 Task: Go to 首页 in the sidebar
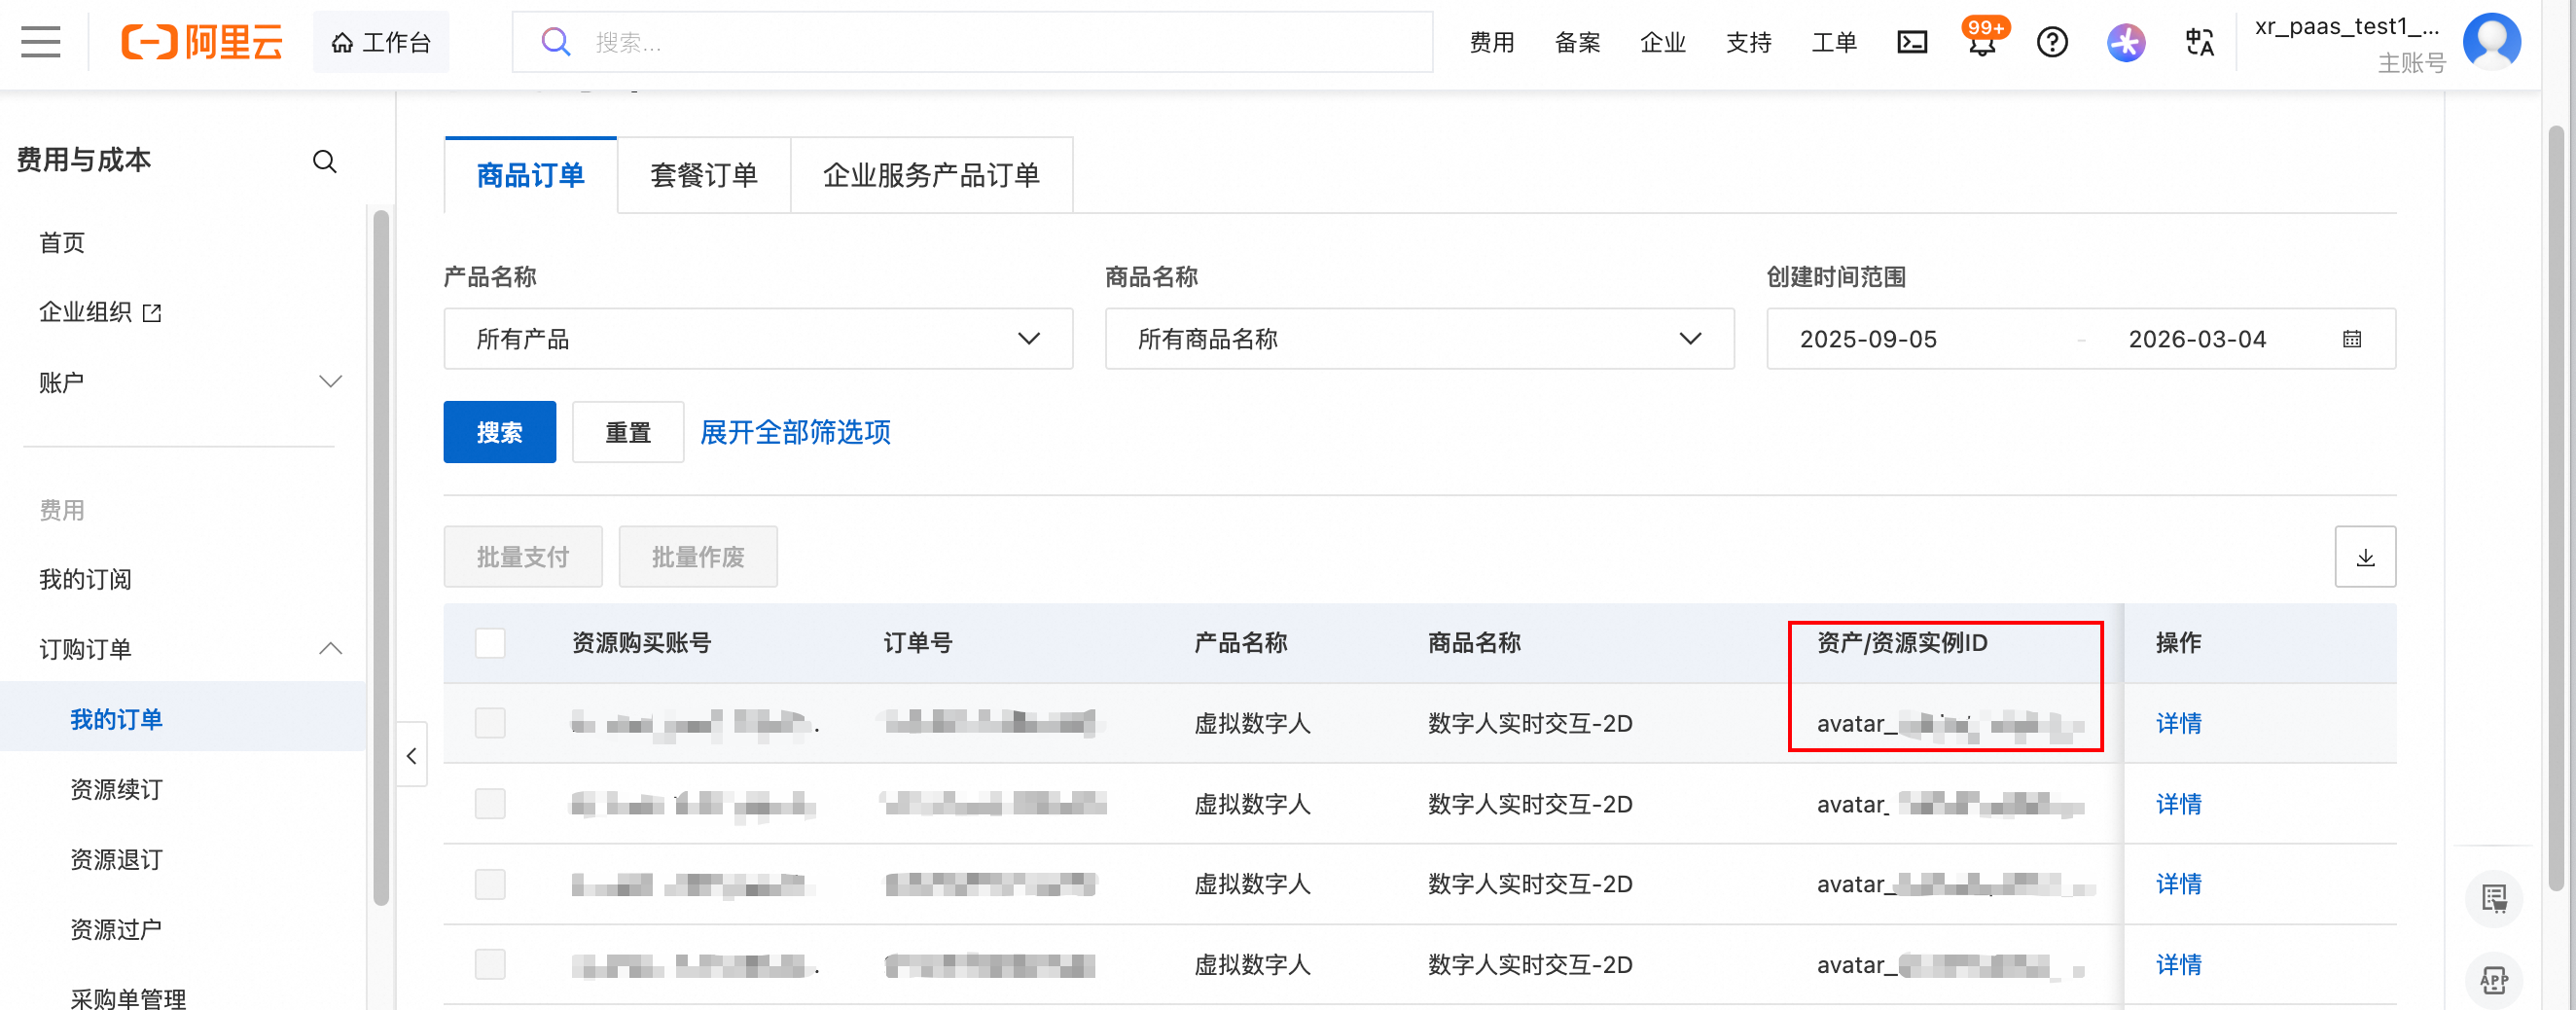(x=62, y=243)
